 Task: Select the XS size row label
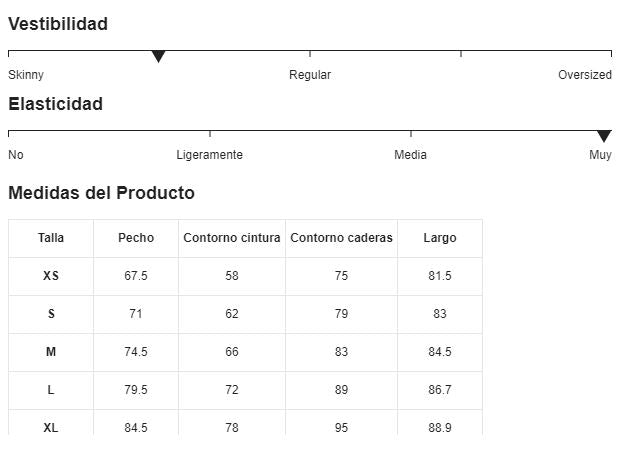pyautogui.click(x=51, y=276)
